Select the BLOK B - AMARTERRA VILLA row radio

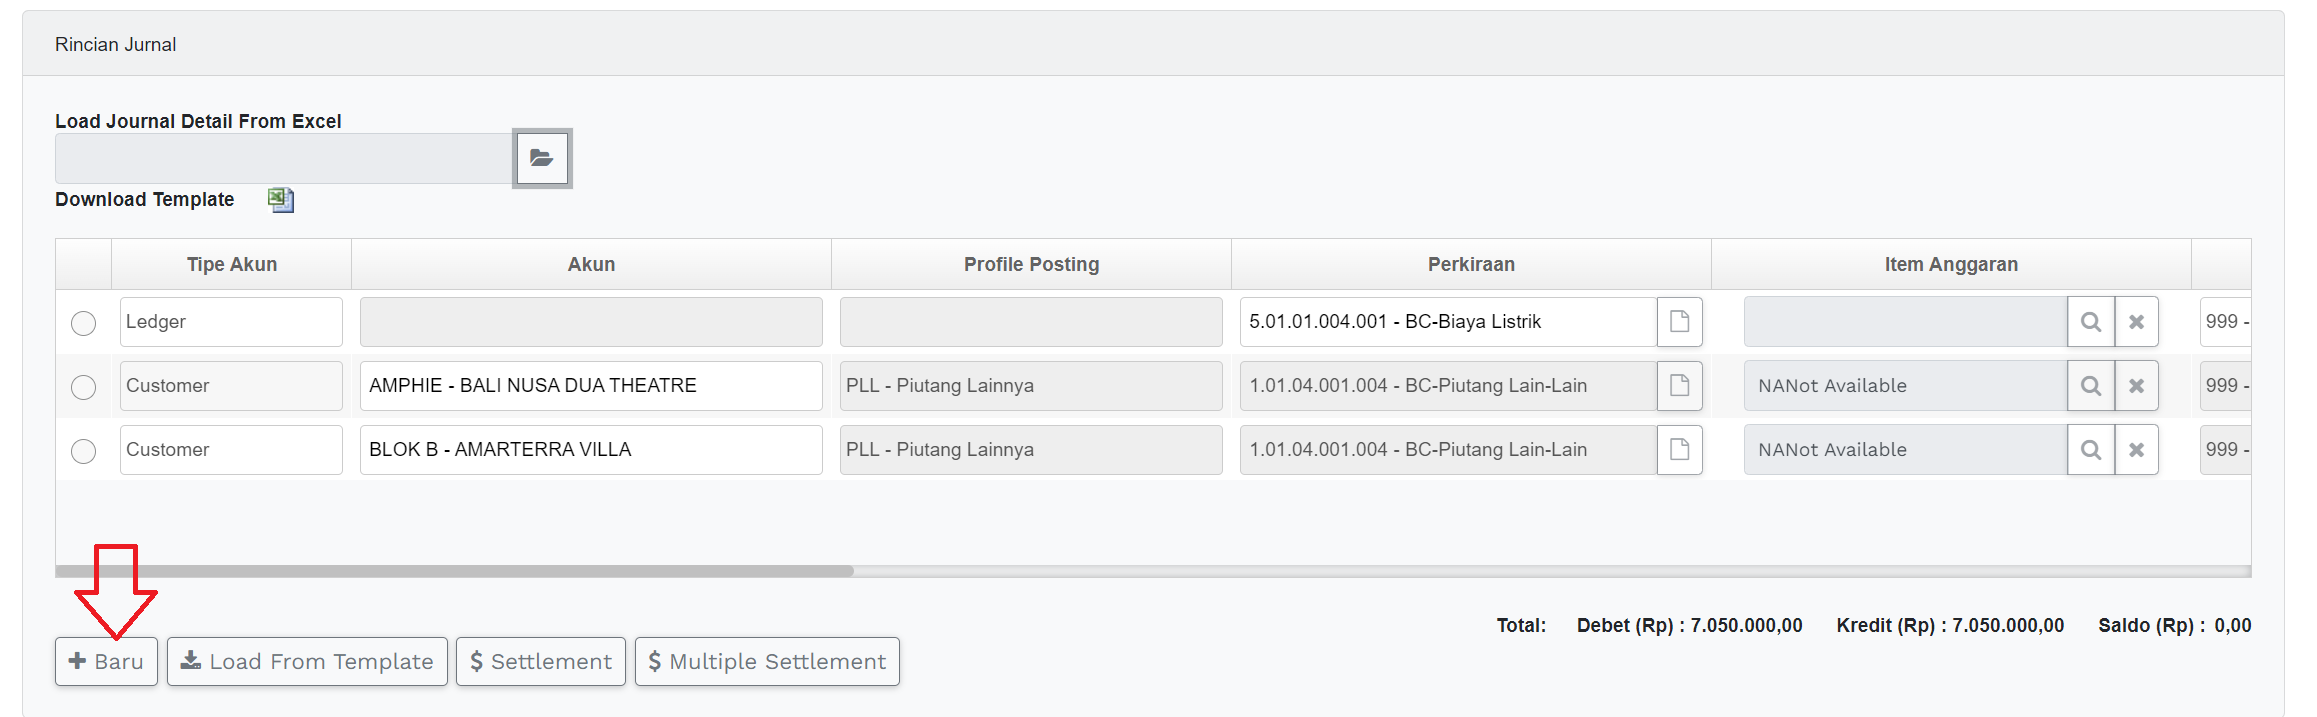[84, 451]
